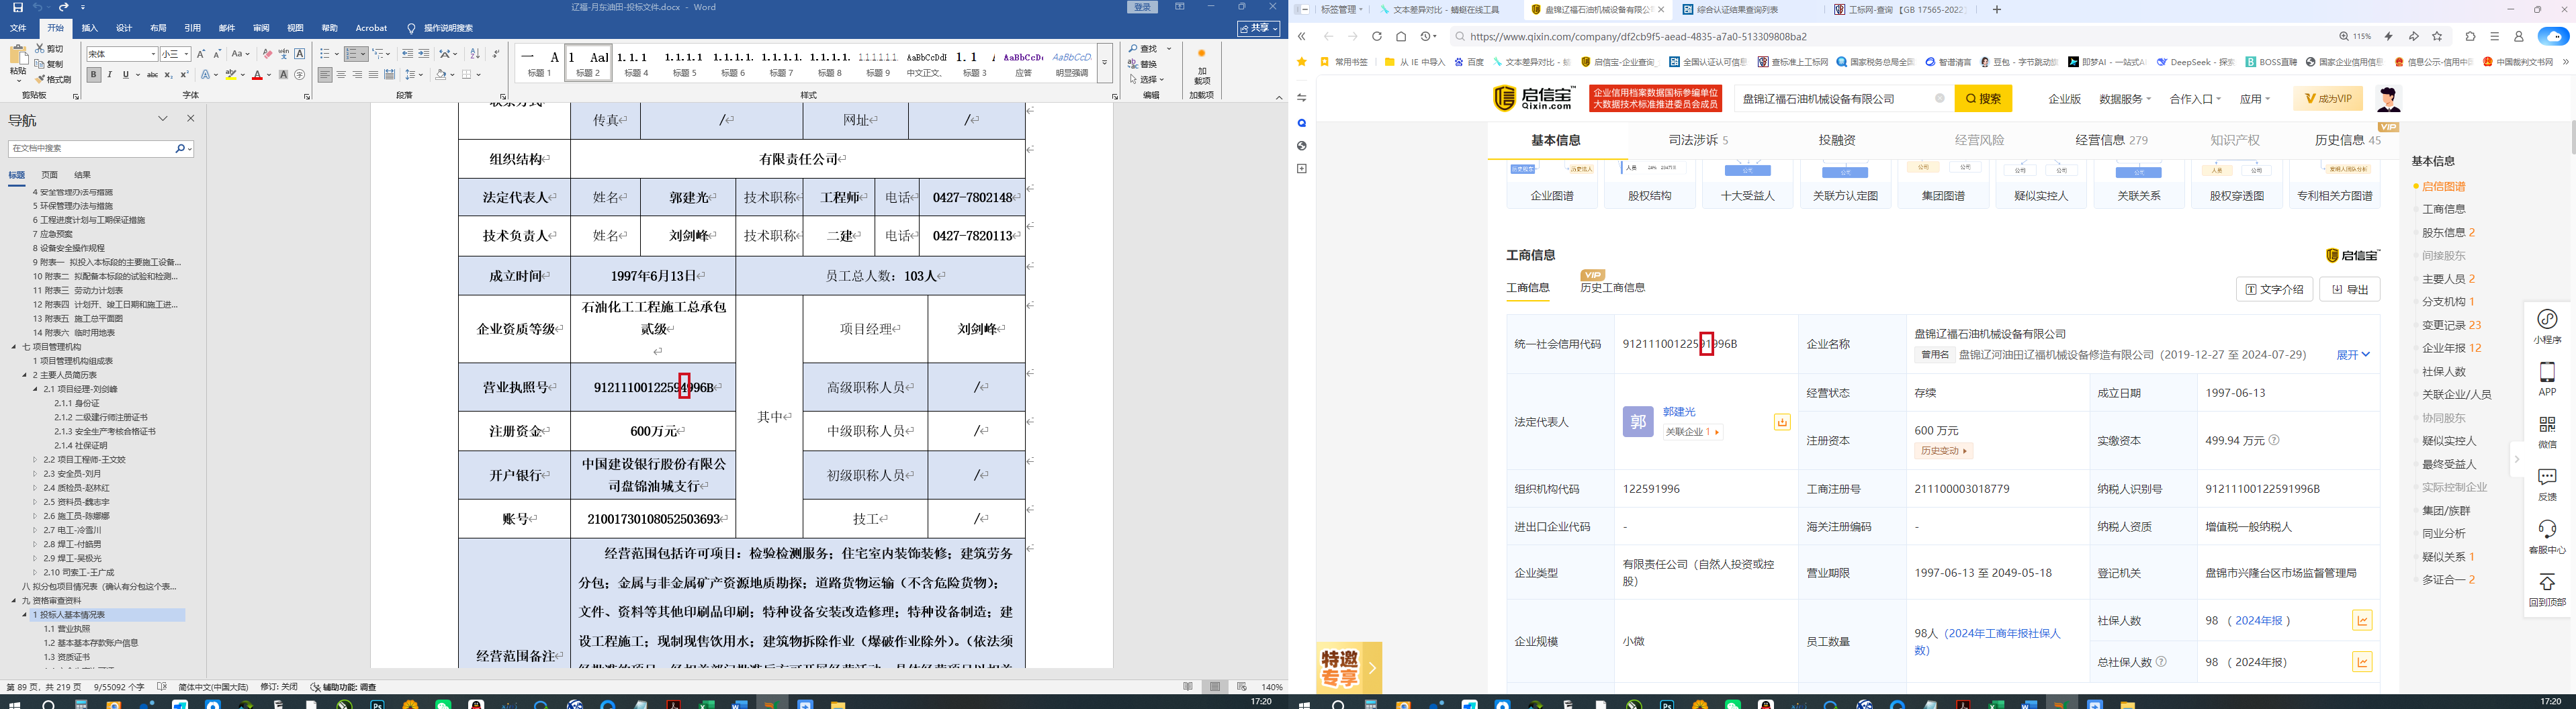The image size is (2576, 709).
Task: Toggle character shading (gray A) in Word
Action: click(284, 75)
